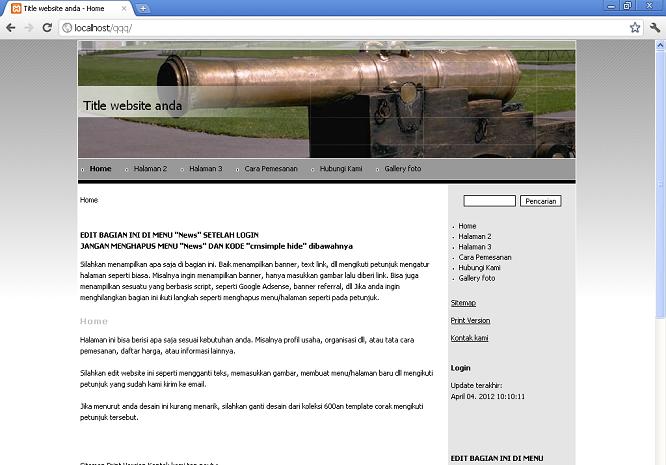This screenshot has width=666, height=465.
Task: Open Halaman 3 in the top navigation bar
Action: pyautogui.click(x=206, y=169)
